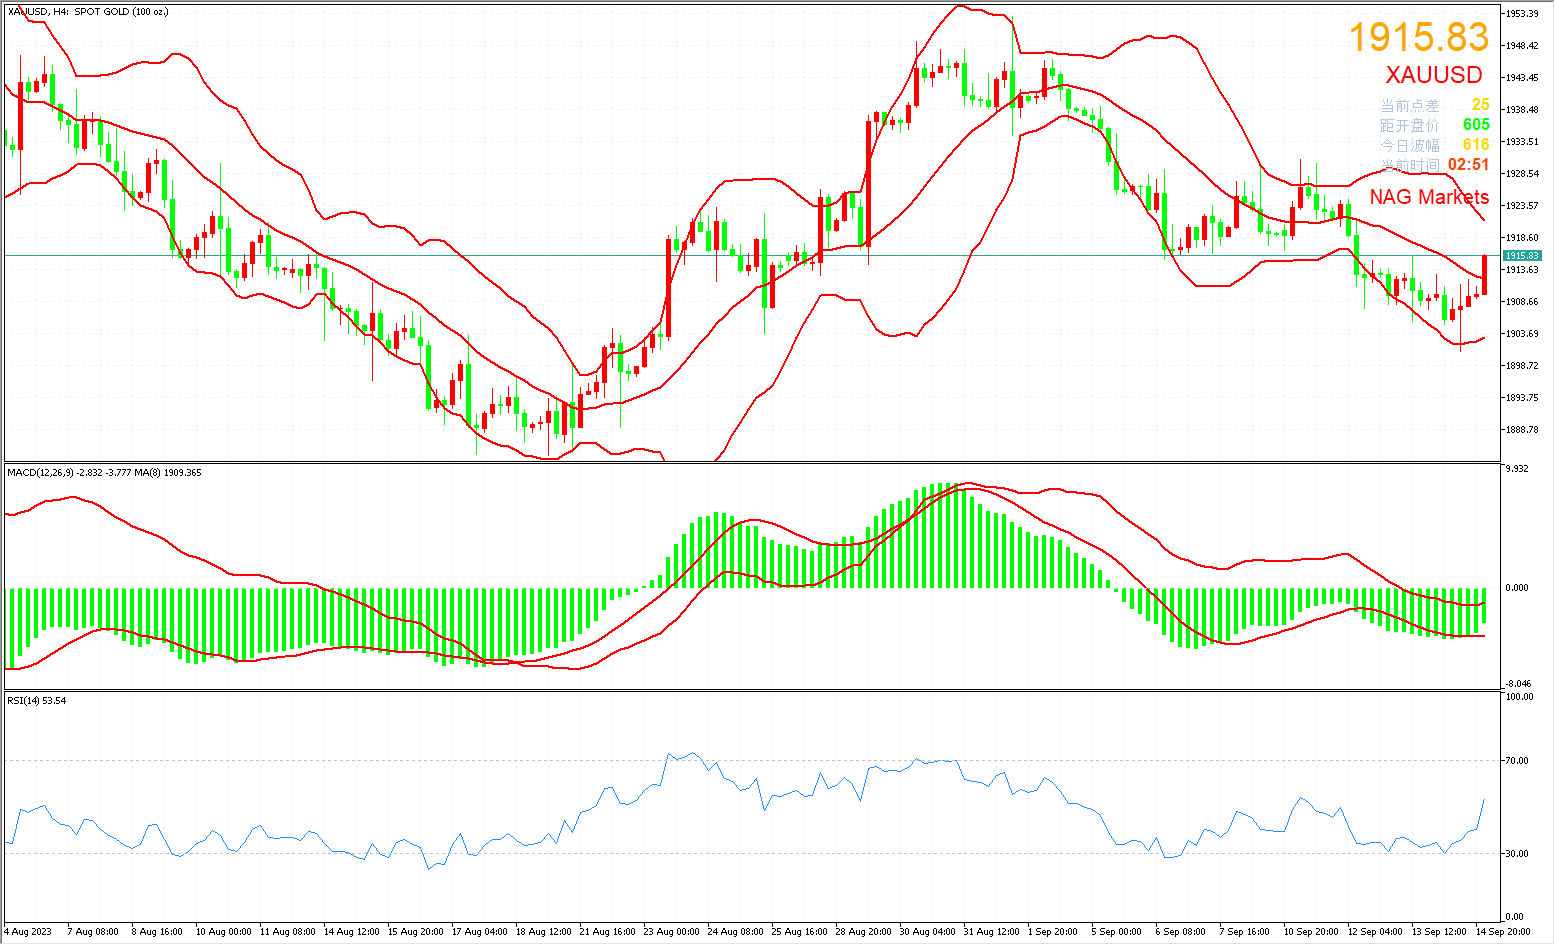Click the time axis label 10 Aug 00:00

(x=224, y=932)
